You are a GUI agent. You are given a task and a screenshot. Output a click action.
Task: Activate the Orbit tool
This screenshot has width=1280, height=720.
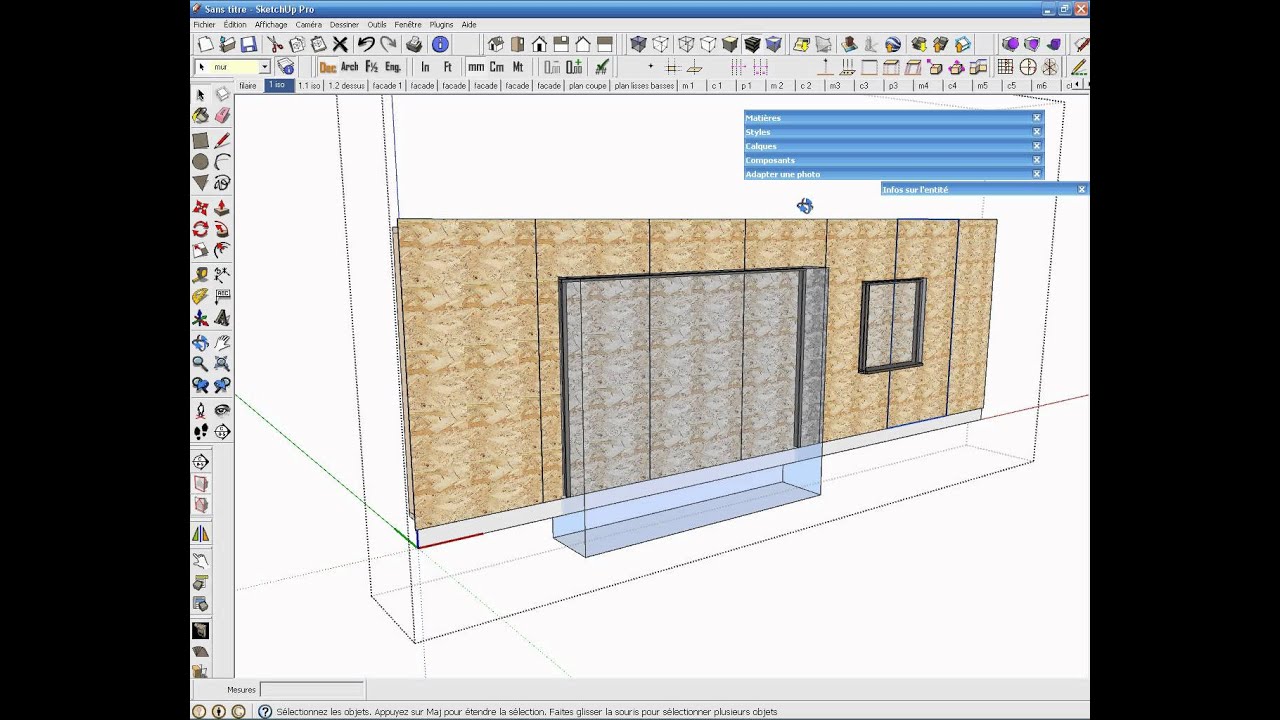[200, 342]
